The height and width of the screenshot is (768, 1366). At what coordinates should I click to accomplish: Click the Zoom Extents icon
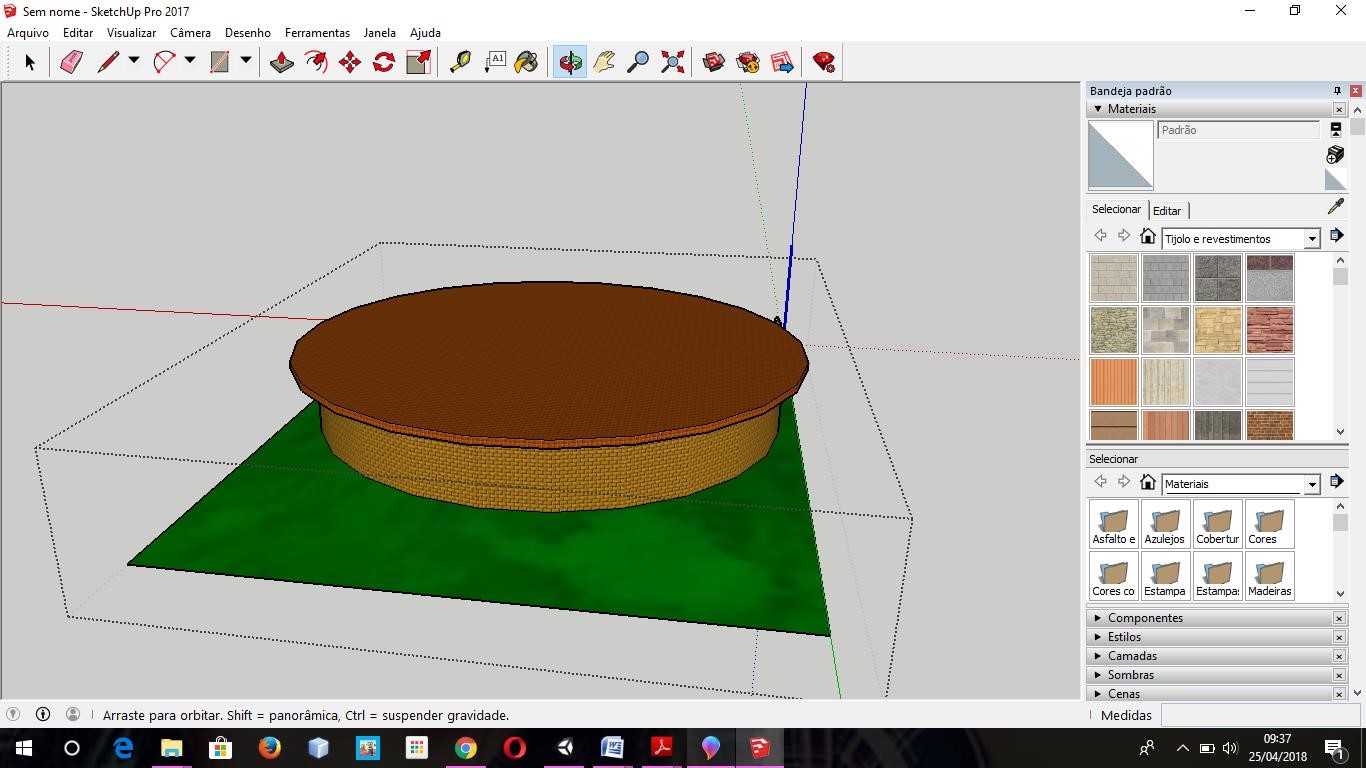tap(673, 62)
